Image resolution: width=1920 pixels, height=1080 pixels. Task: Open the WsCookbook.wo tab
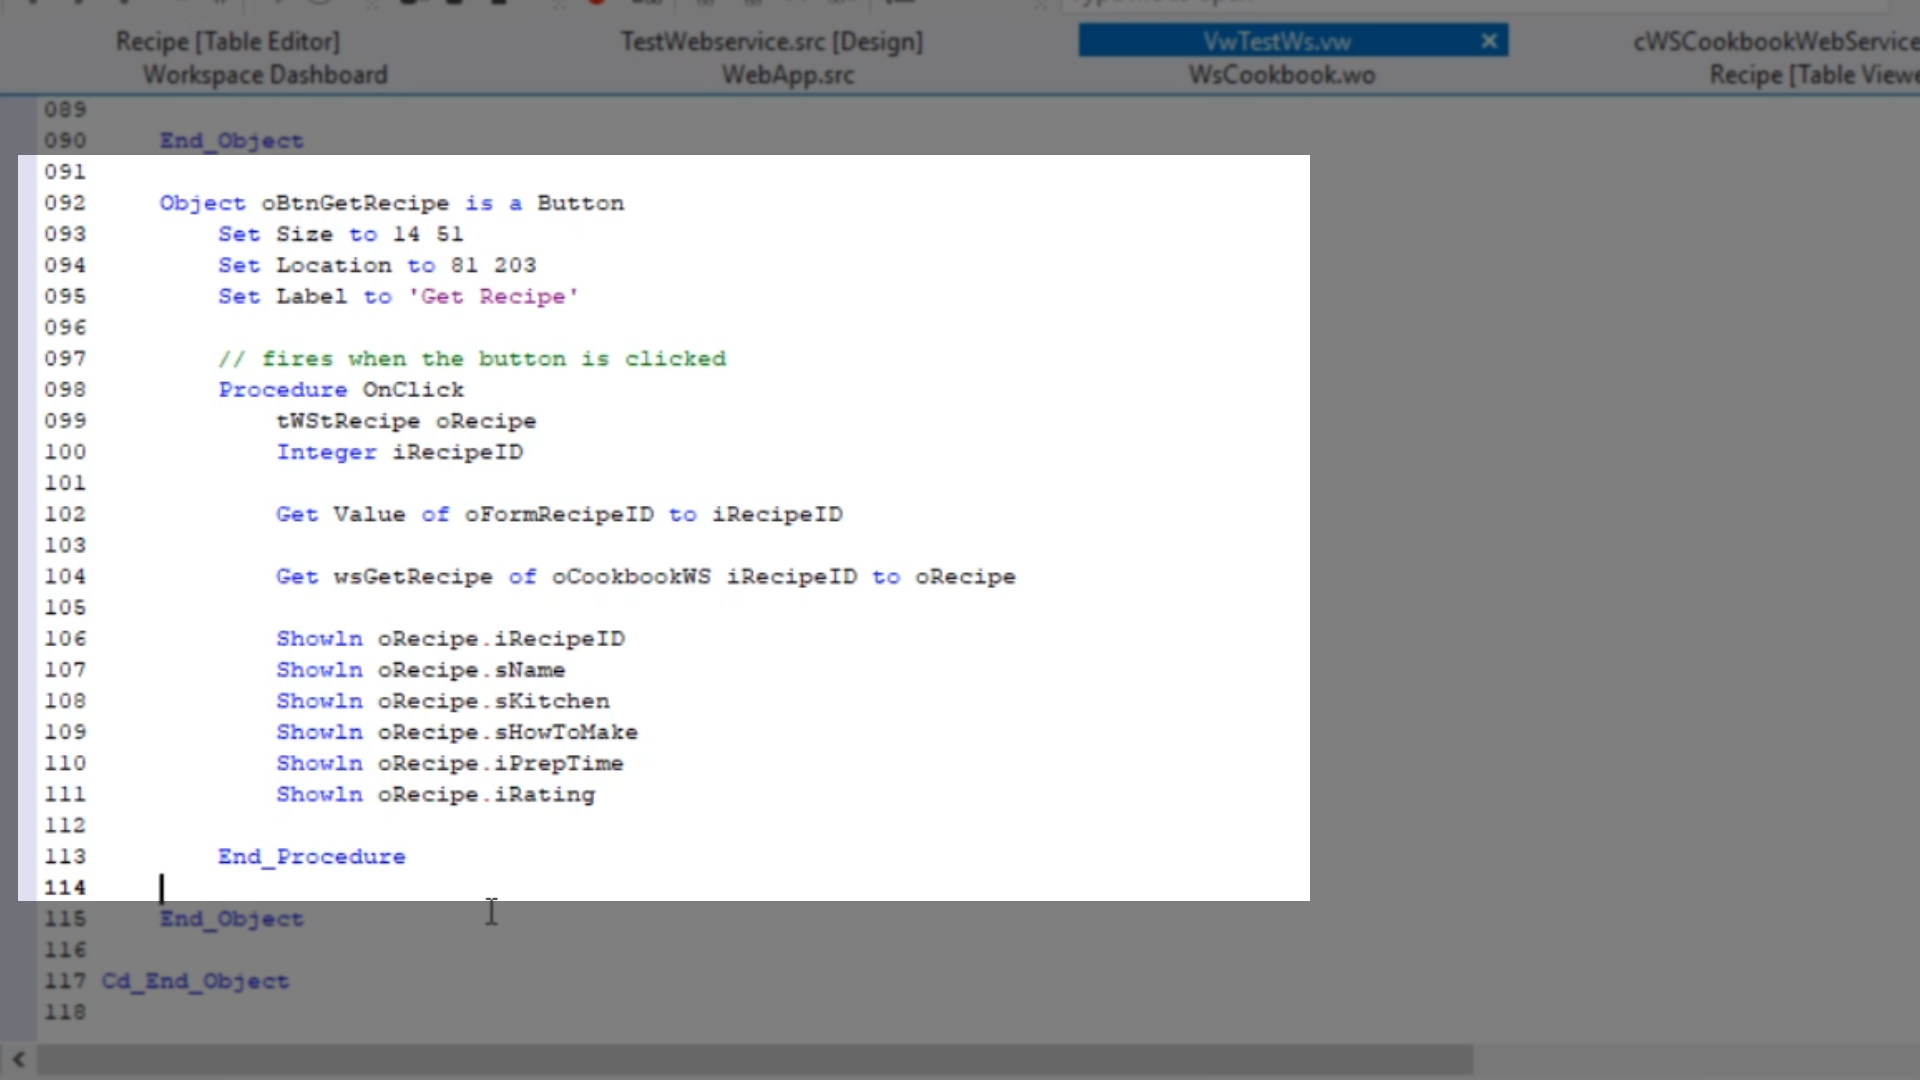coord(1281,75)
